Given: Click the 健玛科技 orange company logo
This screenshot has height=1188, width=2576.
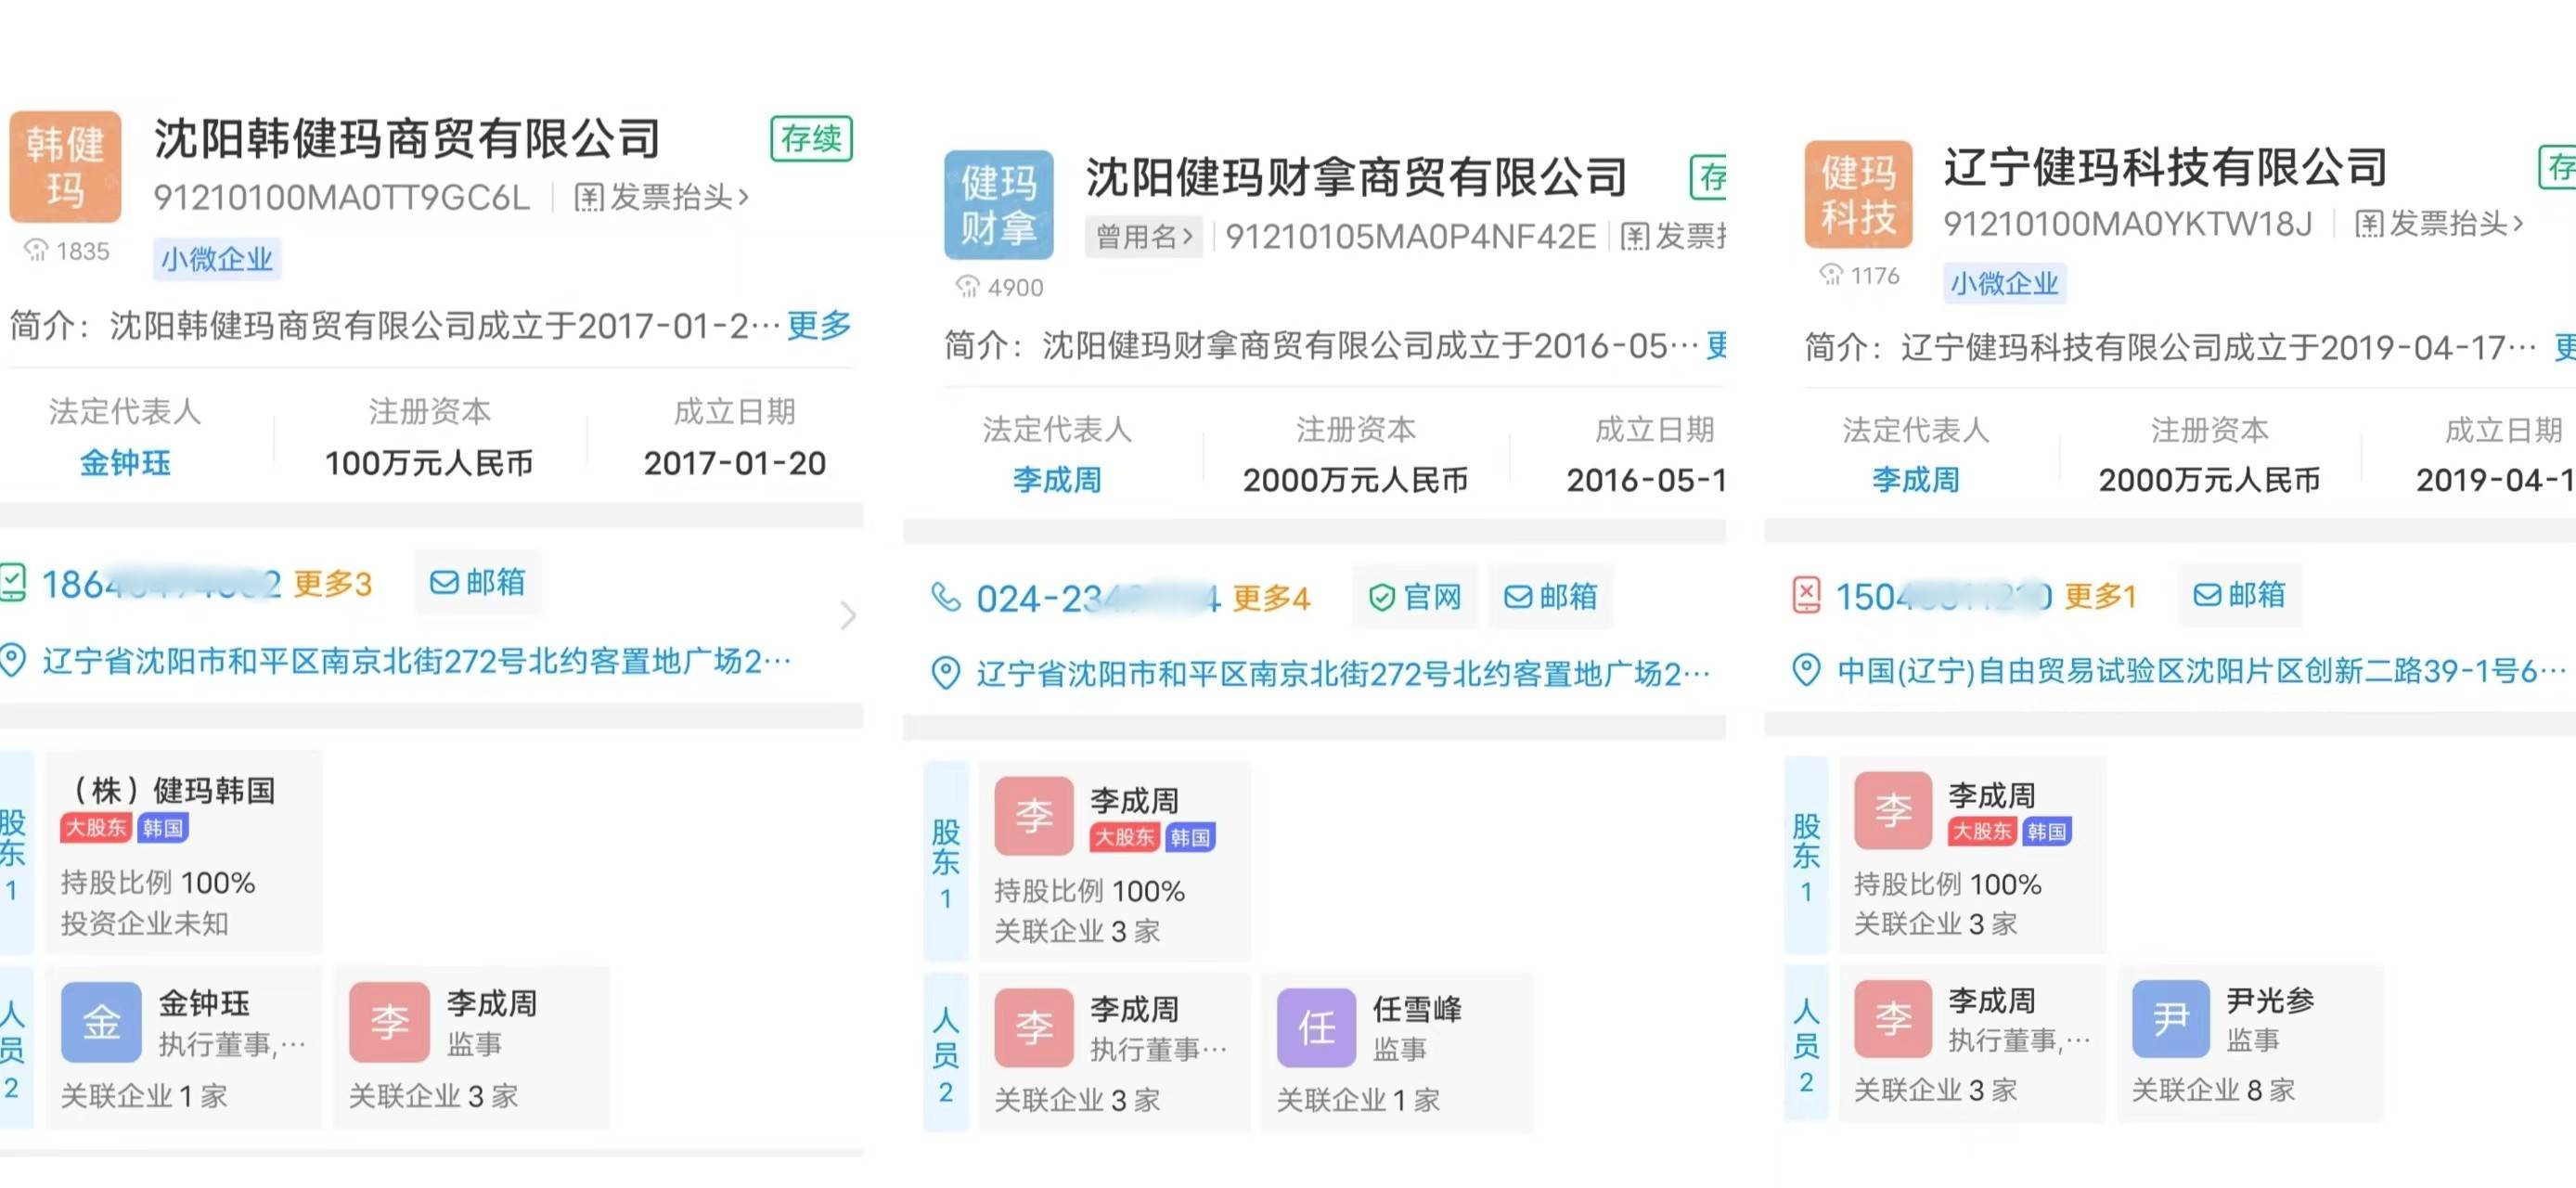Looking at the screenshot, I should click(1858, 194).
